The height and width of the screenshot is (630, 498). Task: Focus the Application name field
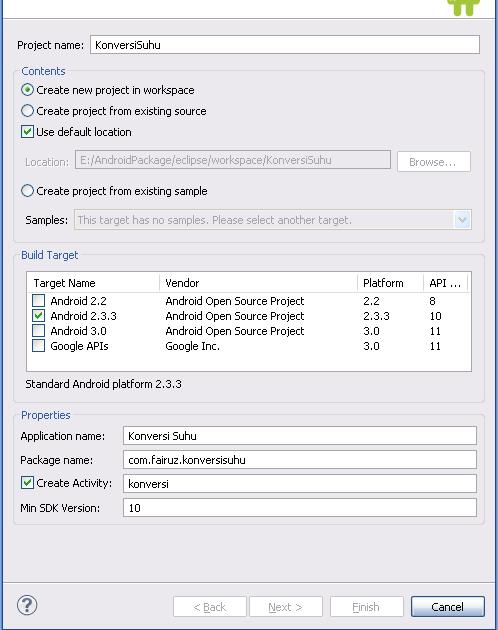coord(300,436)
